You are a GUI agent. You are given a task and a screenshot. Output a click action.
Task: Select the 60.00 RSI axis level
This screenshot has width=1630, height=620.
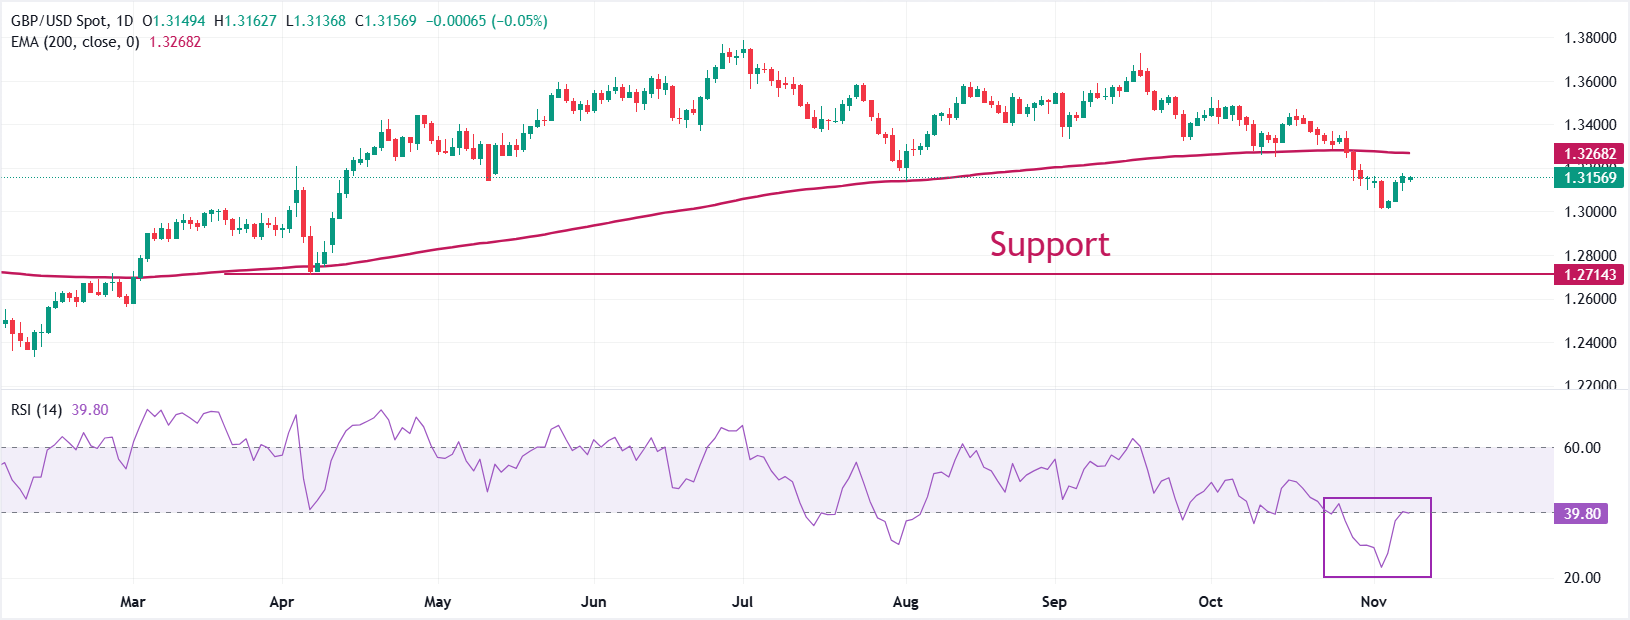point(1582,448)
